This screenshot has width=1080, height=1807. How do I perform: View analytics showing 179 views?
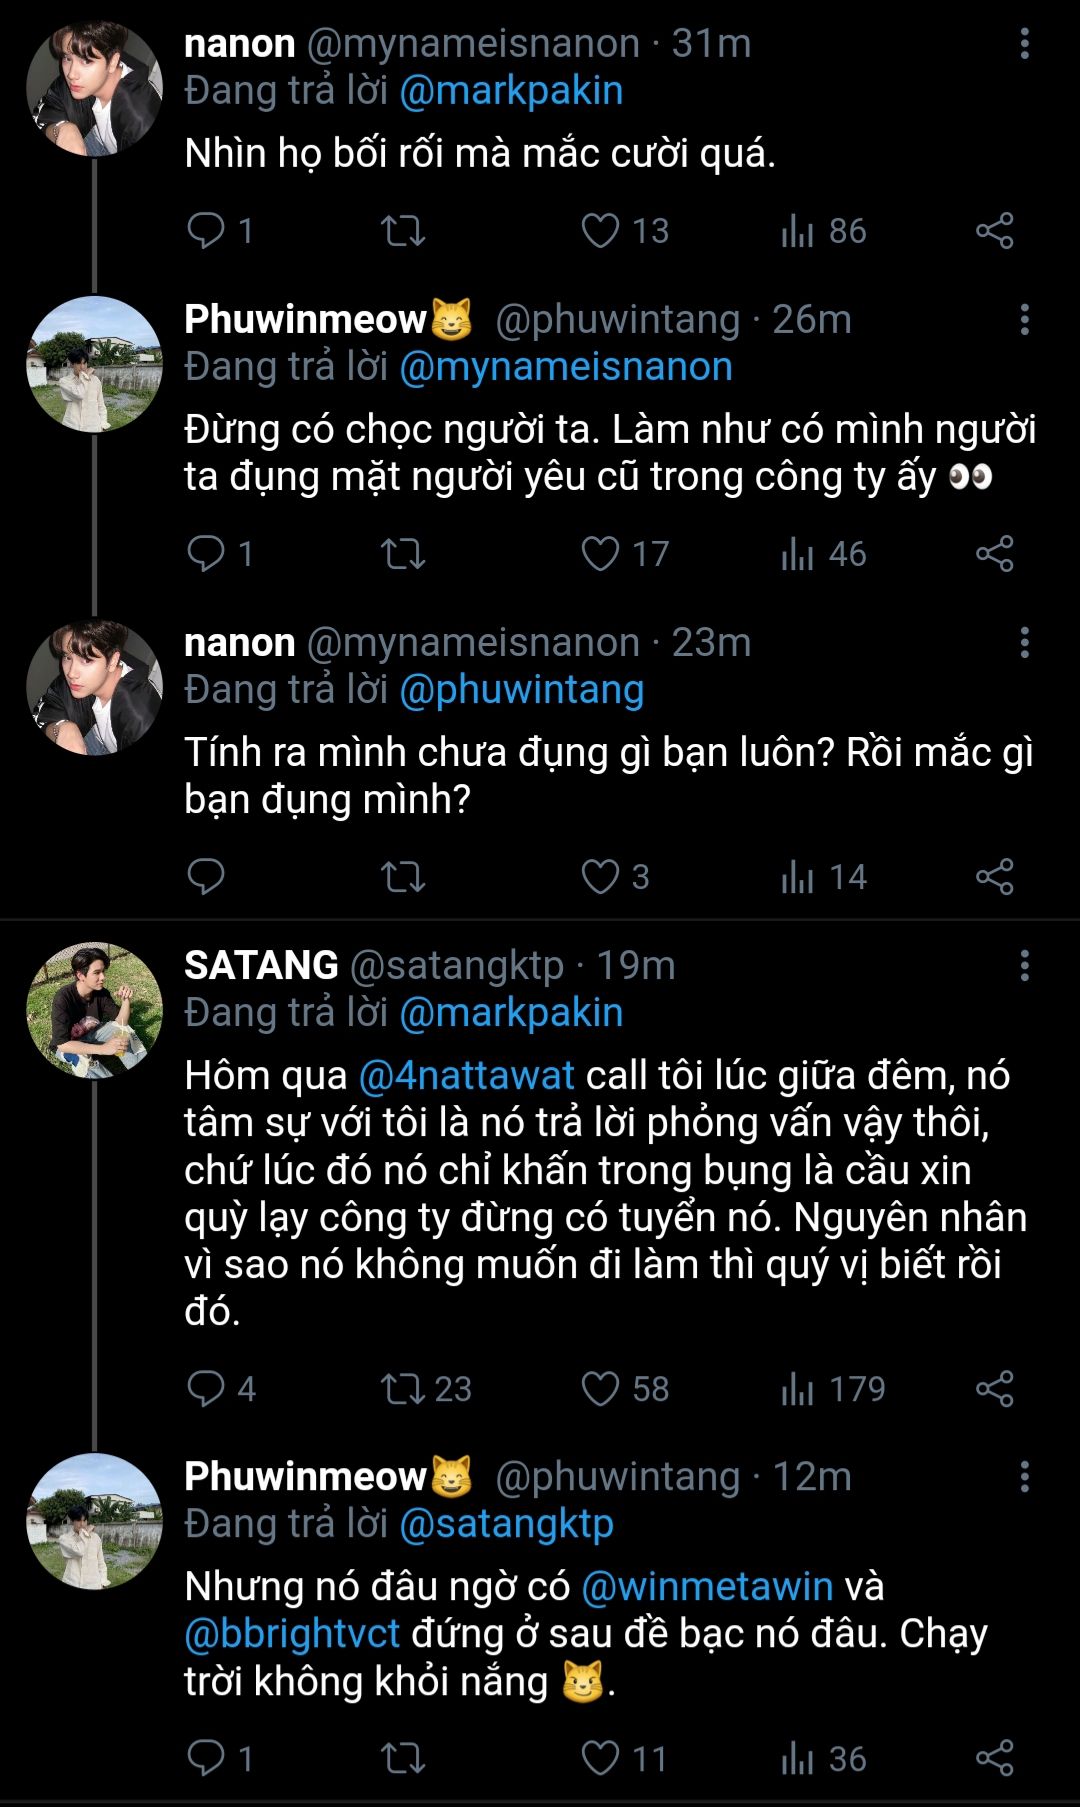point(833,1389)
